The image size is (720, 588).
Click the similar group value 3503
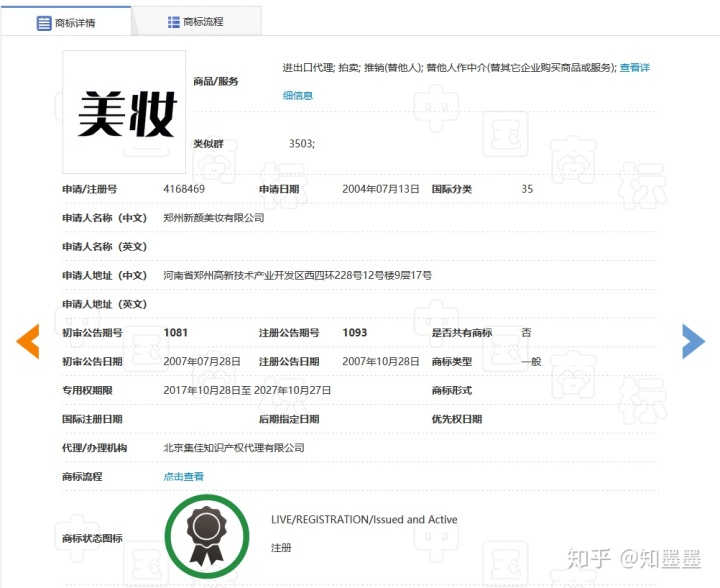(x=301, y=144)
